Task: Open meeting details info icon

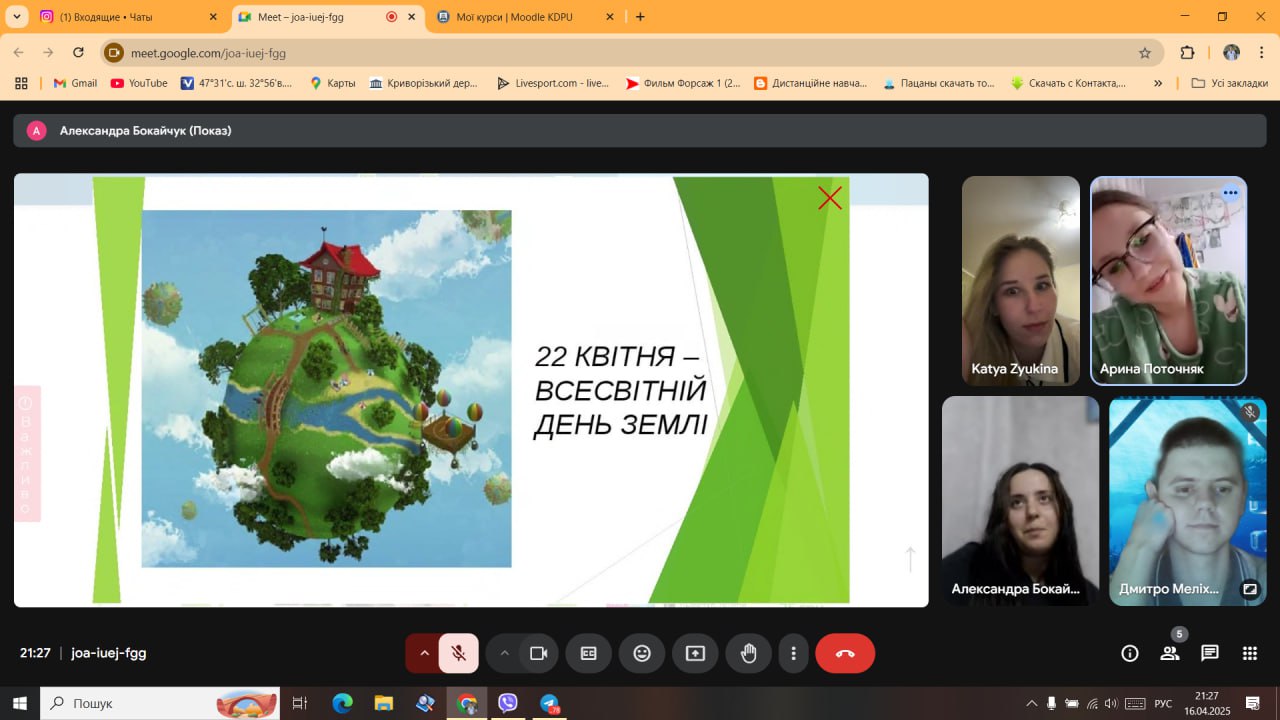Action: pyautogui.click(x=1130, y=653)
